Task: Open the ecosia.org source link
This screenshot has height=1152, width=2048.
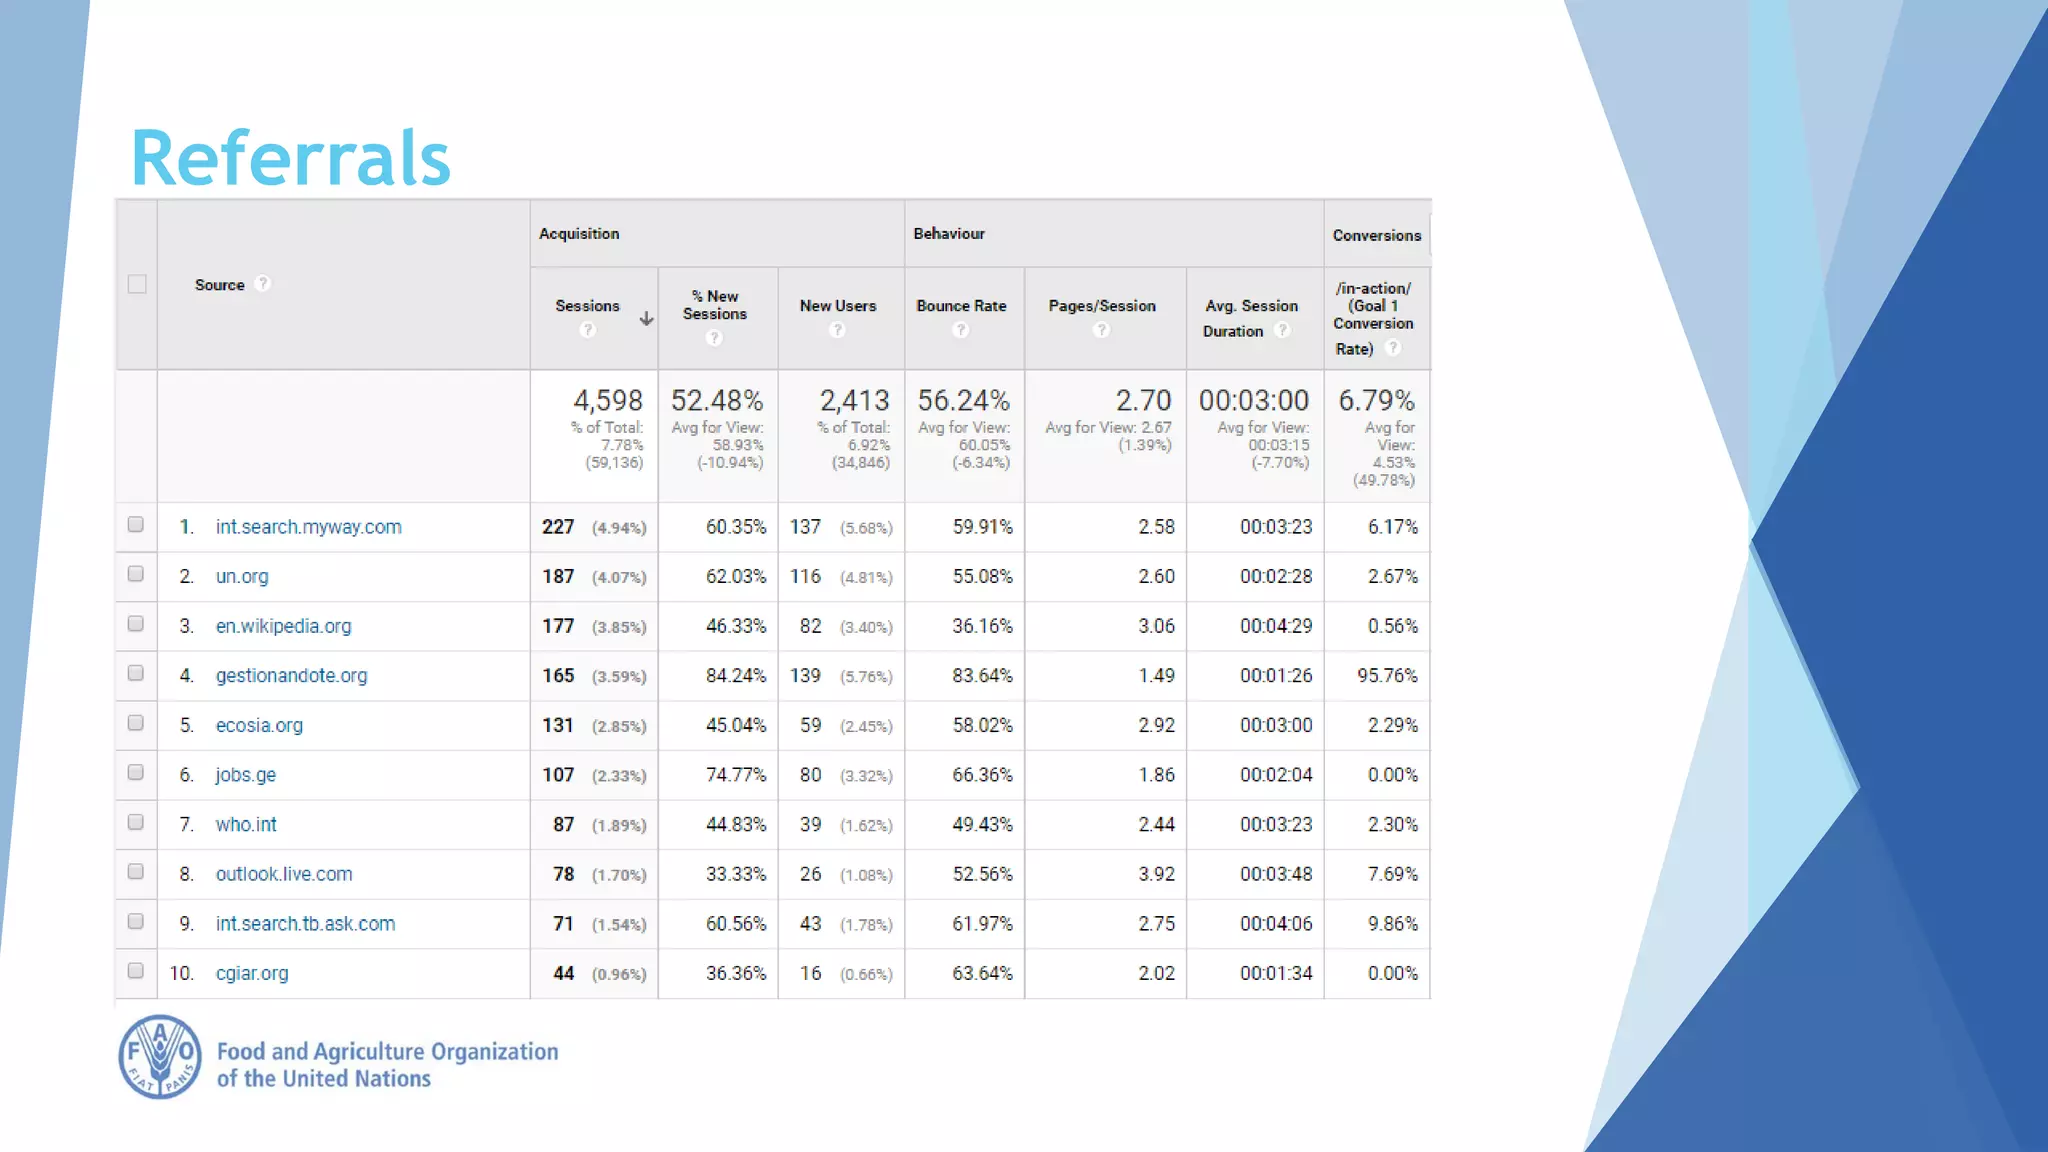Action: click(x=259, y=725)
